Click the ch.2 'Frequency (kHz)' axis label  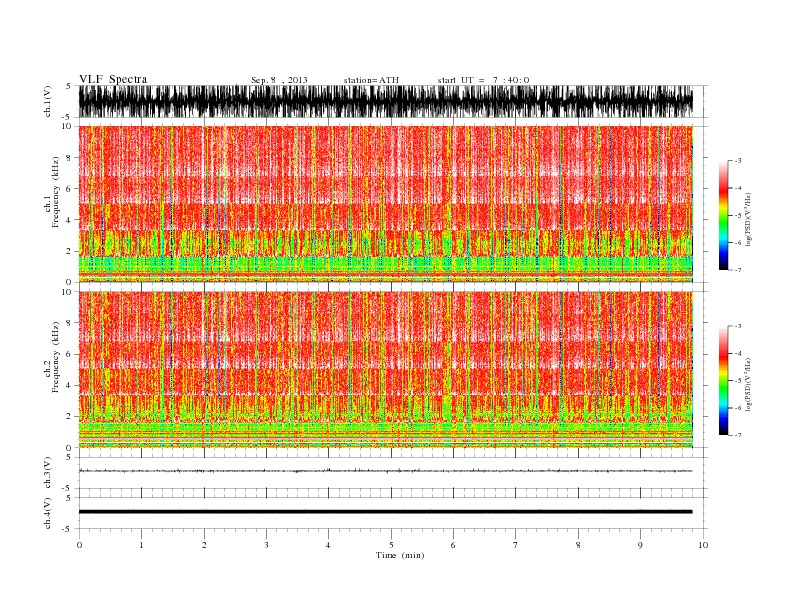coord(56,357)
